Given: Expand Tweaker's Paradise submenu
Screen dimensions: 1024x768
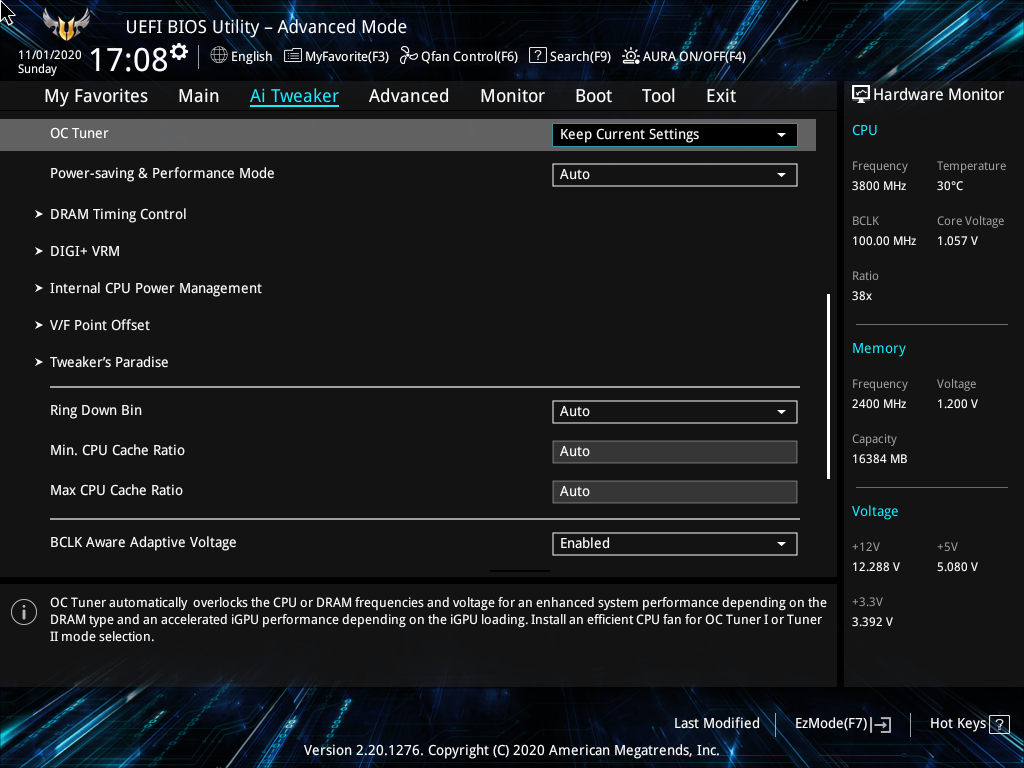Looking at the screenshot, I should coord(108,362).
